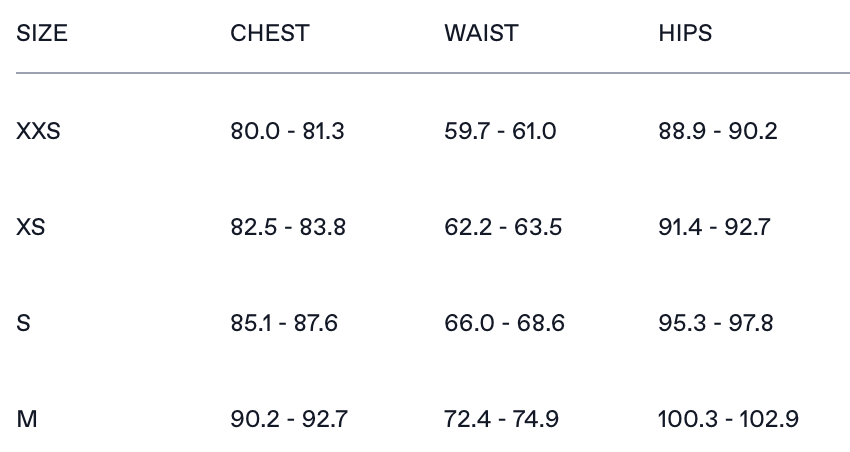Click chest value 90.2 - 92.7
This screenshot has width=850, height=452.
[x=289, y=419]
